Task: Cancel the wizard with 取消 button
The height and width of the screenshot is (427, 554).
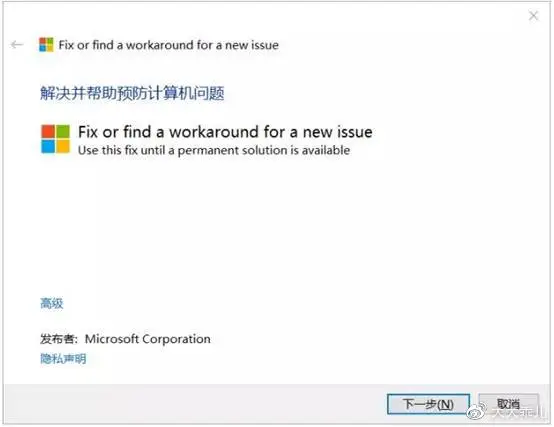Action: pos(508,403)
